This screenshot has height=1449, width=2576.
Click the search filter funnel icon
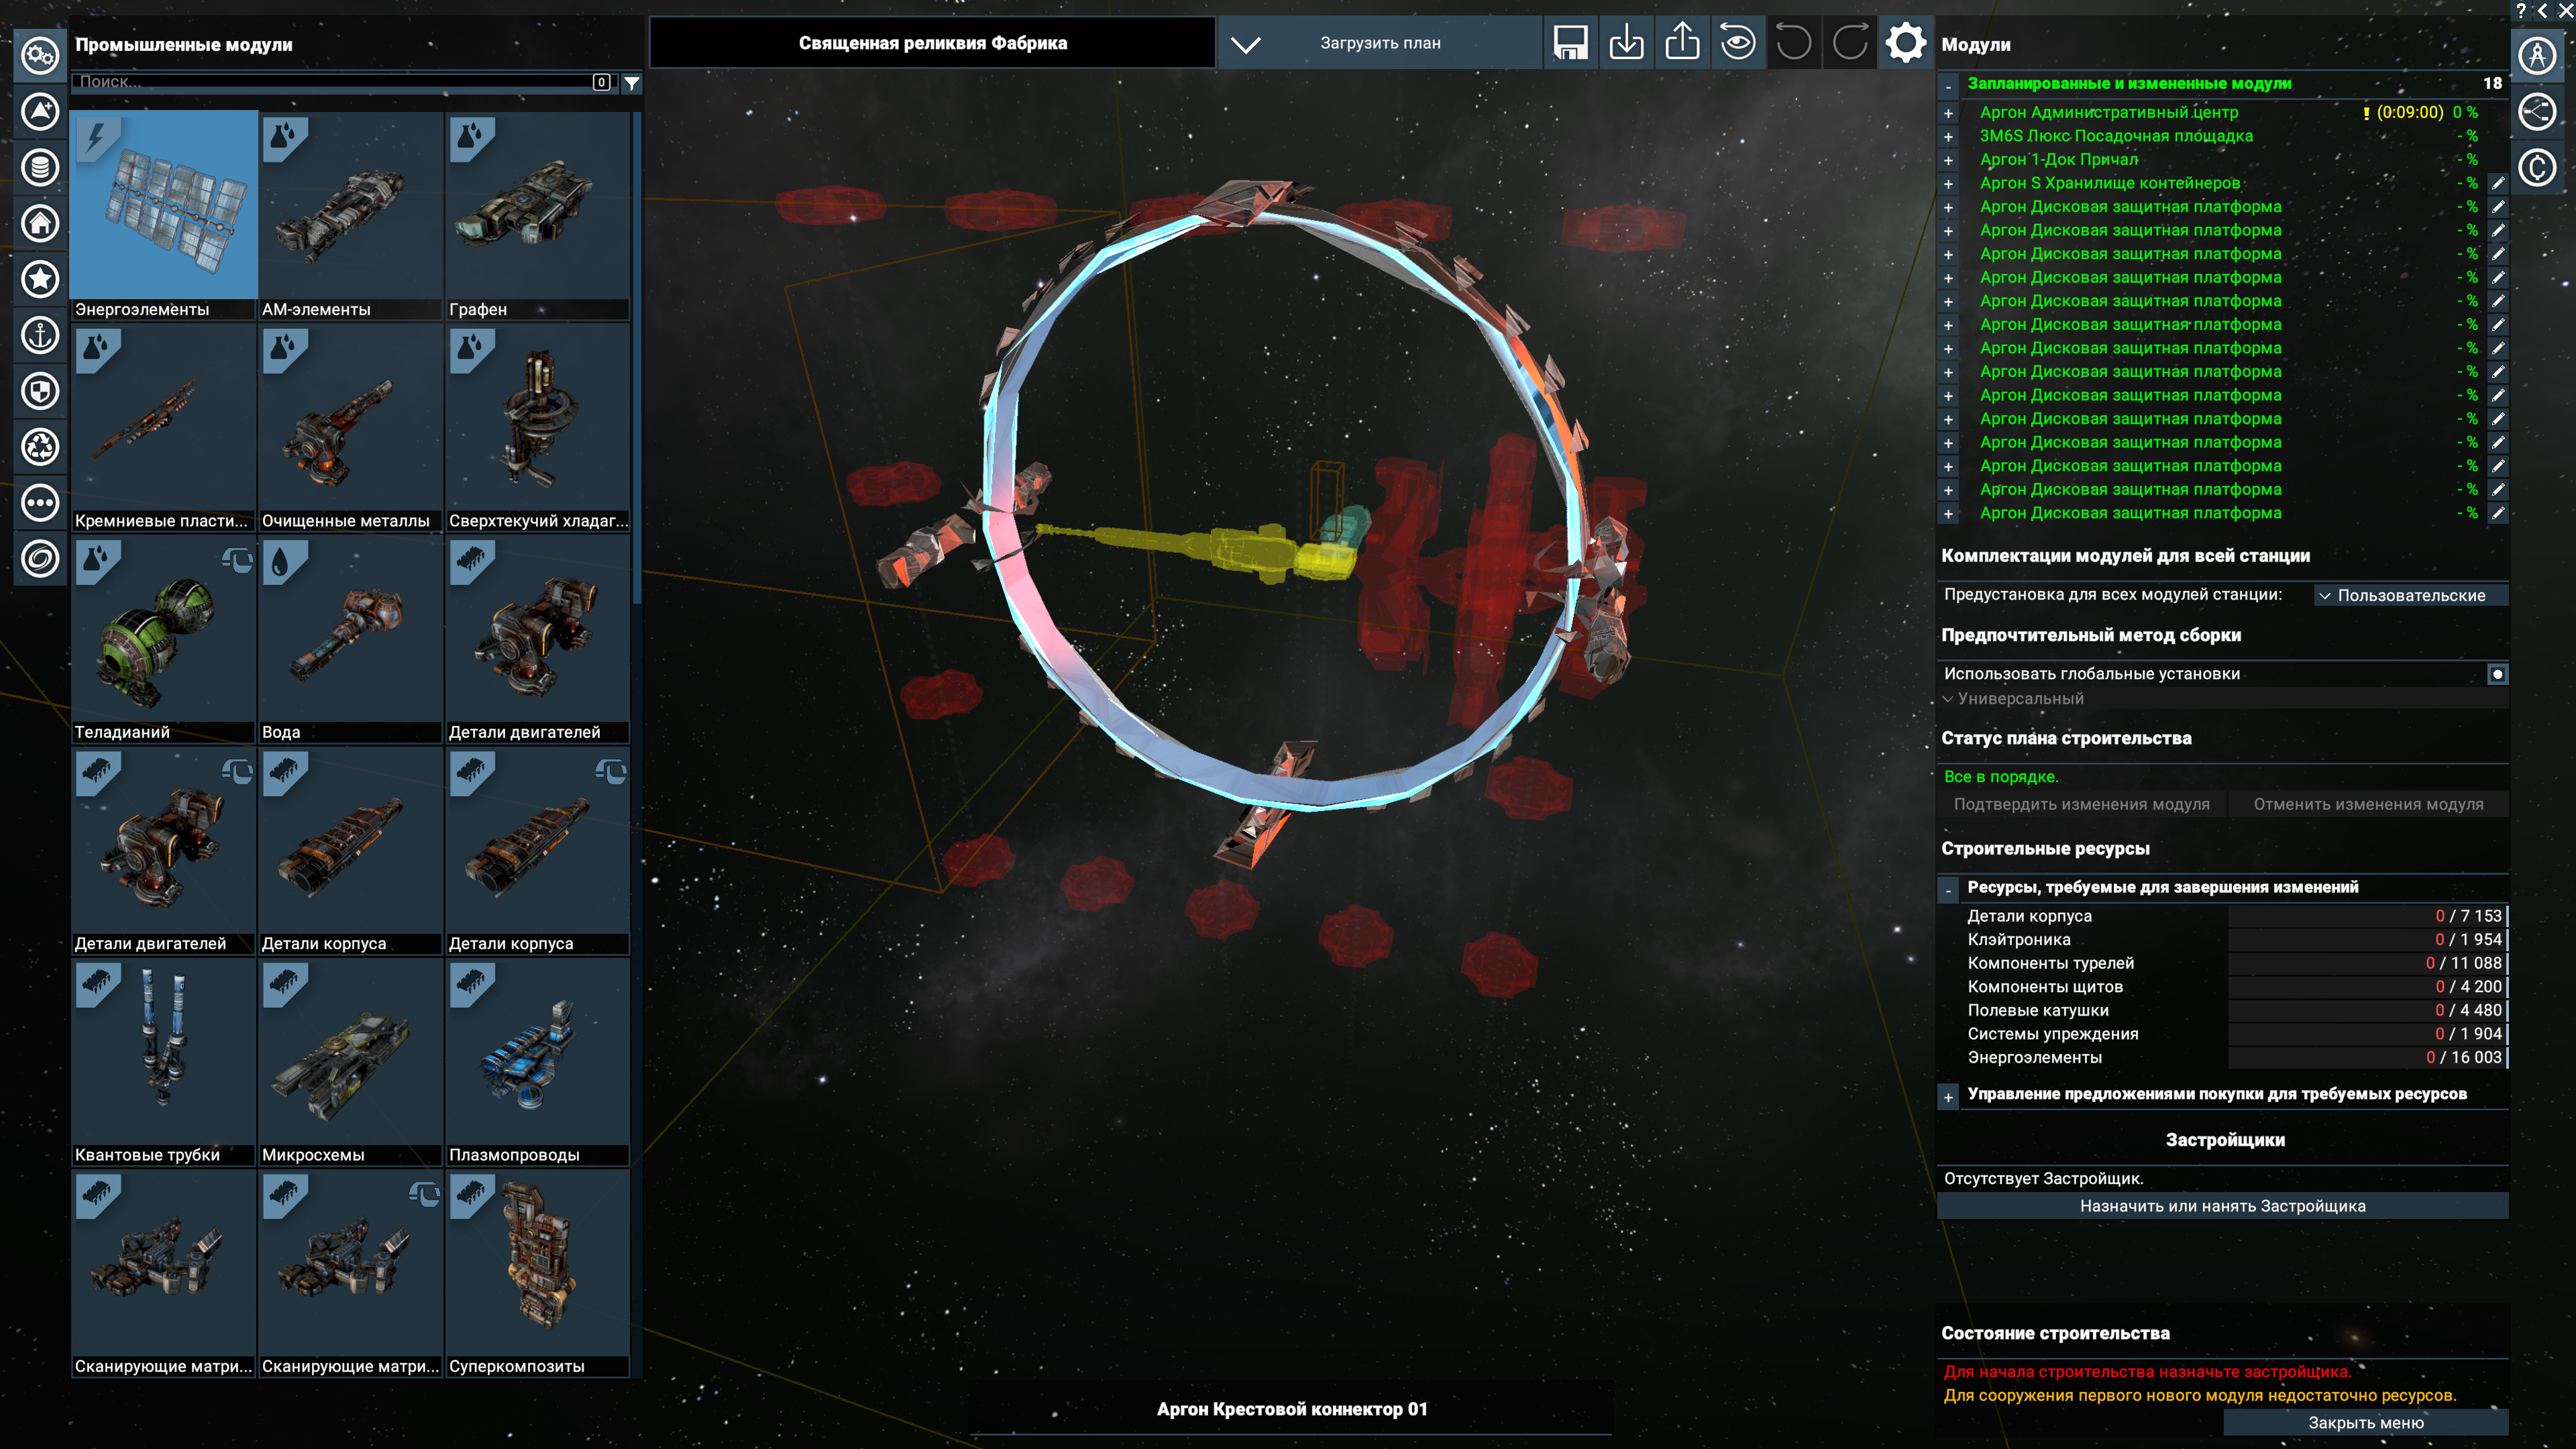tap(632, 83)
